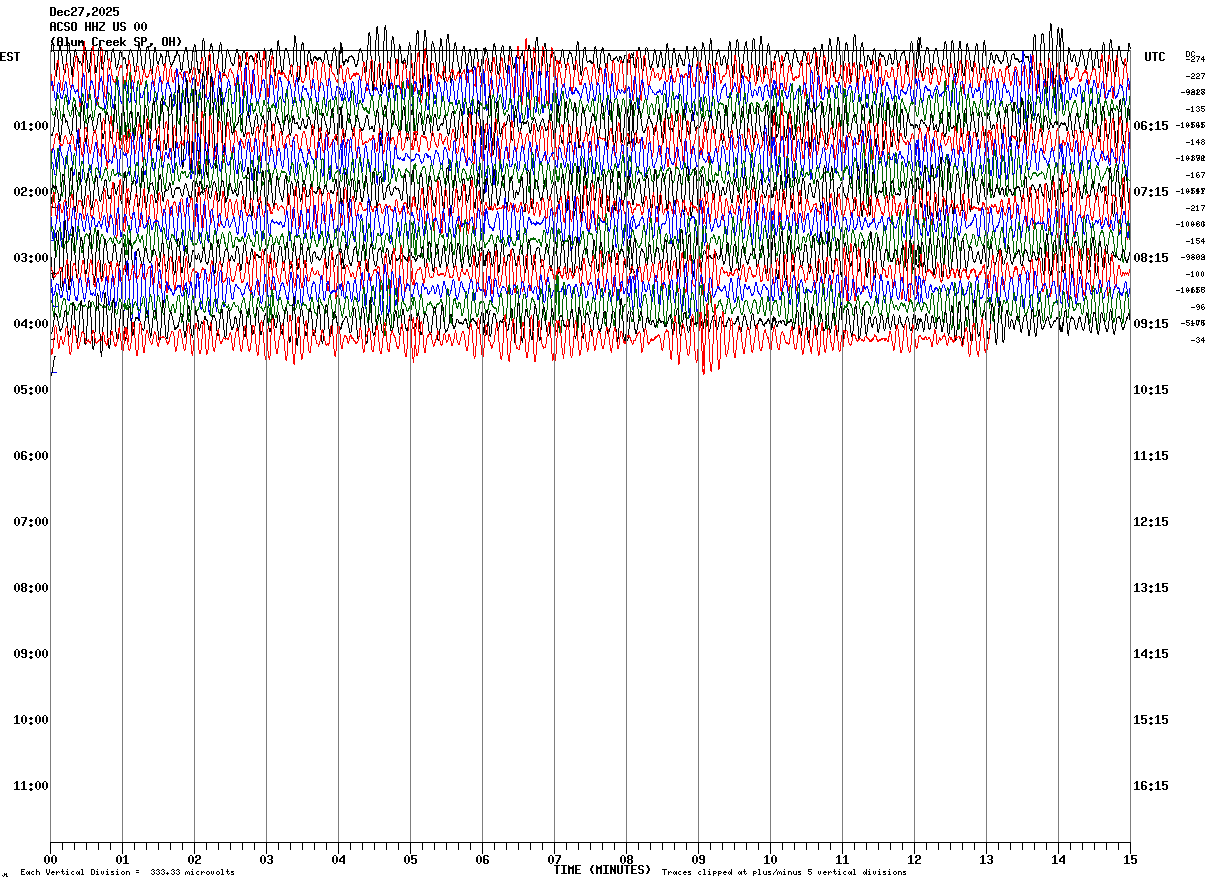Click the UTC timezone label
This screenshot has height=886, width=1210.
pos(1155,57)
